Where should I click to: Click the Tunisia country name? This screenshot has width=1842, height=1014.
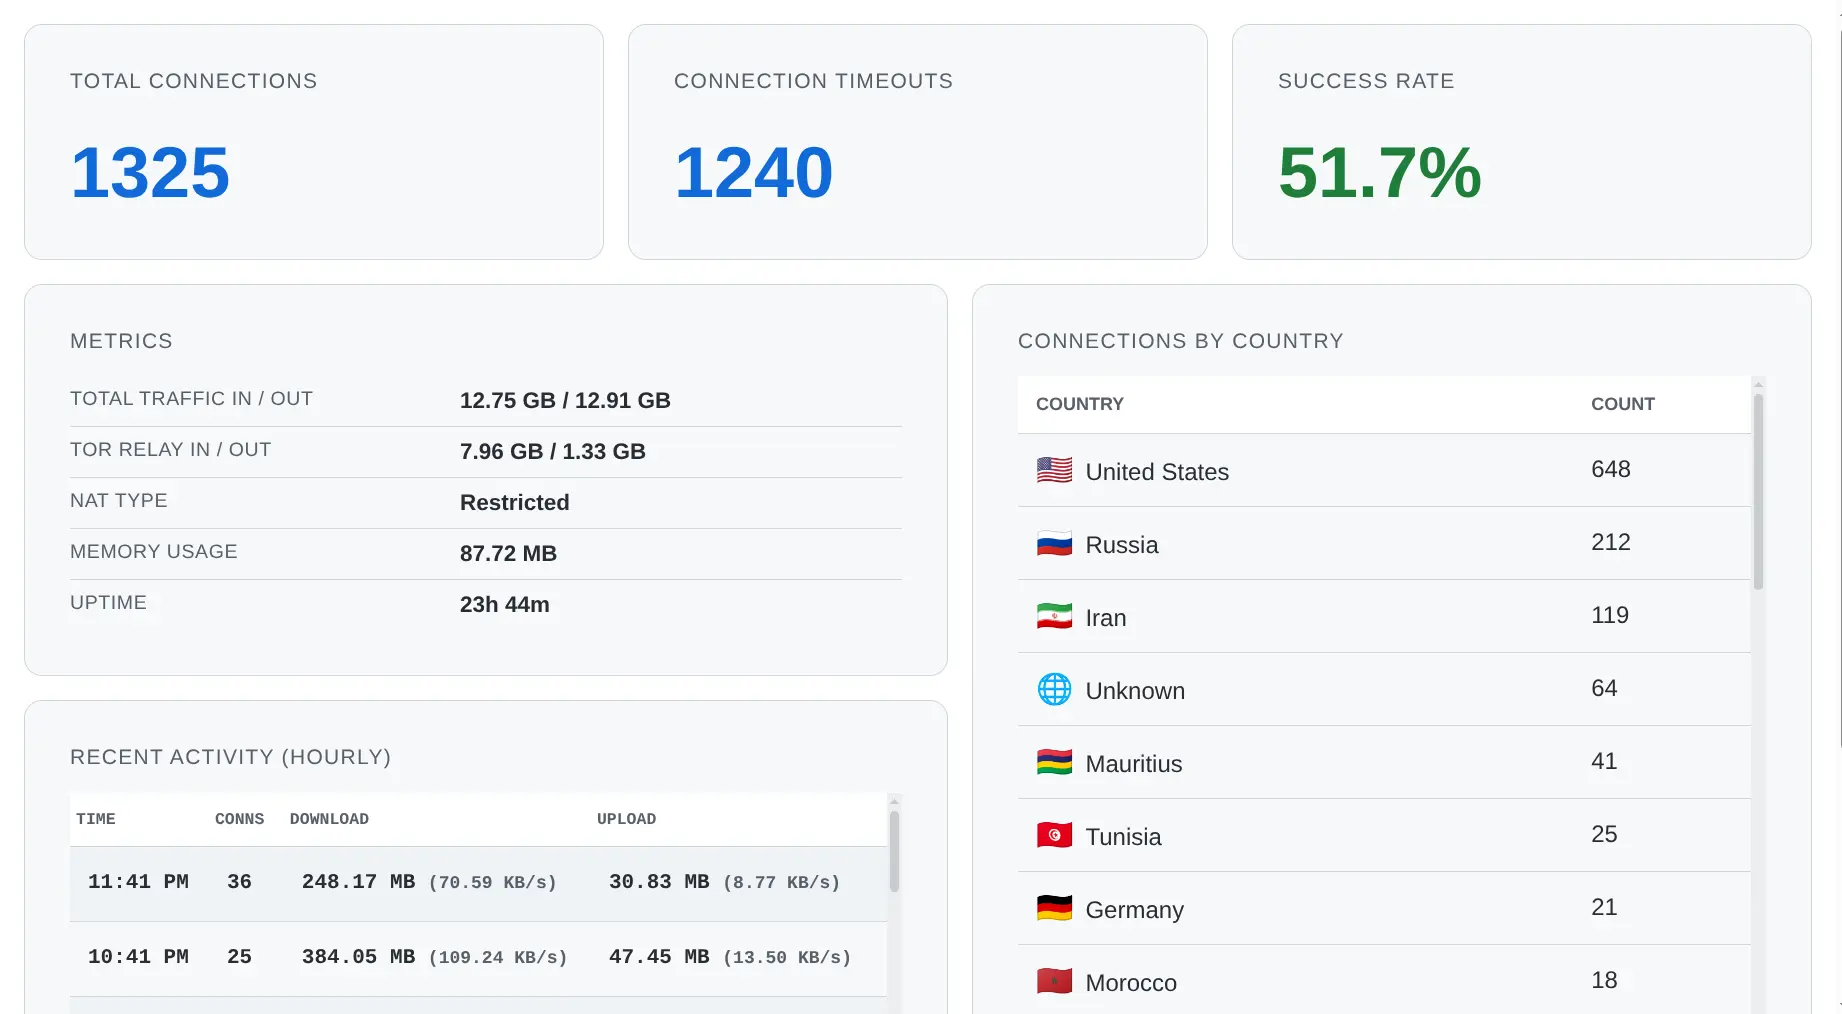coord(1123,837)
